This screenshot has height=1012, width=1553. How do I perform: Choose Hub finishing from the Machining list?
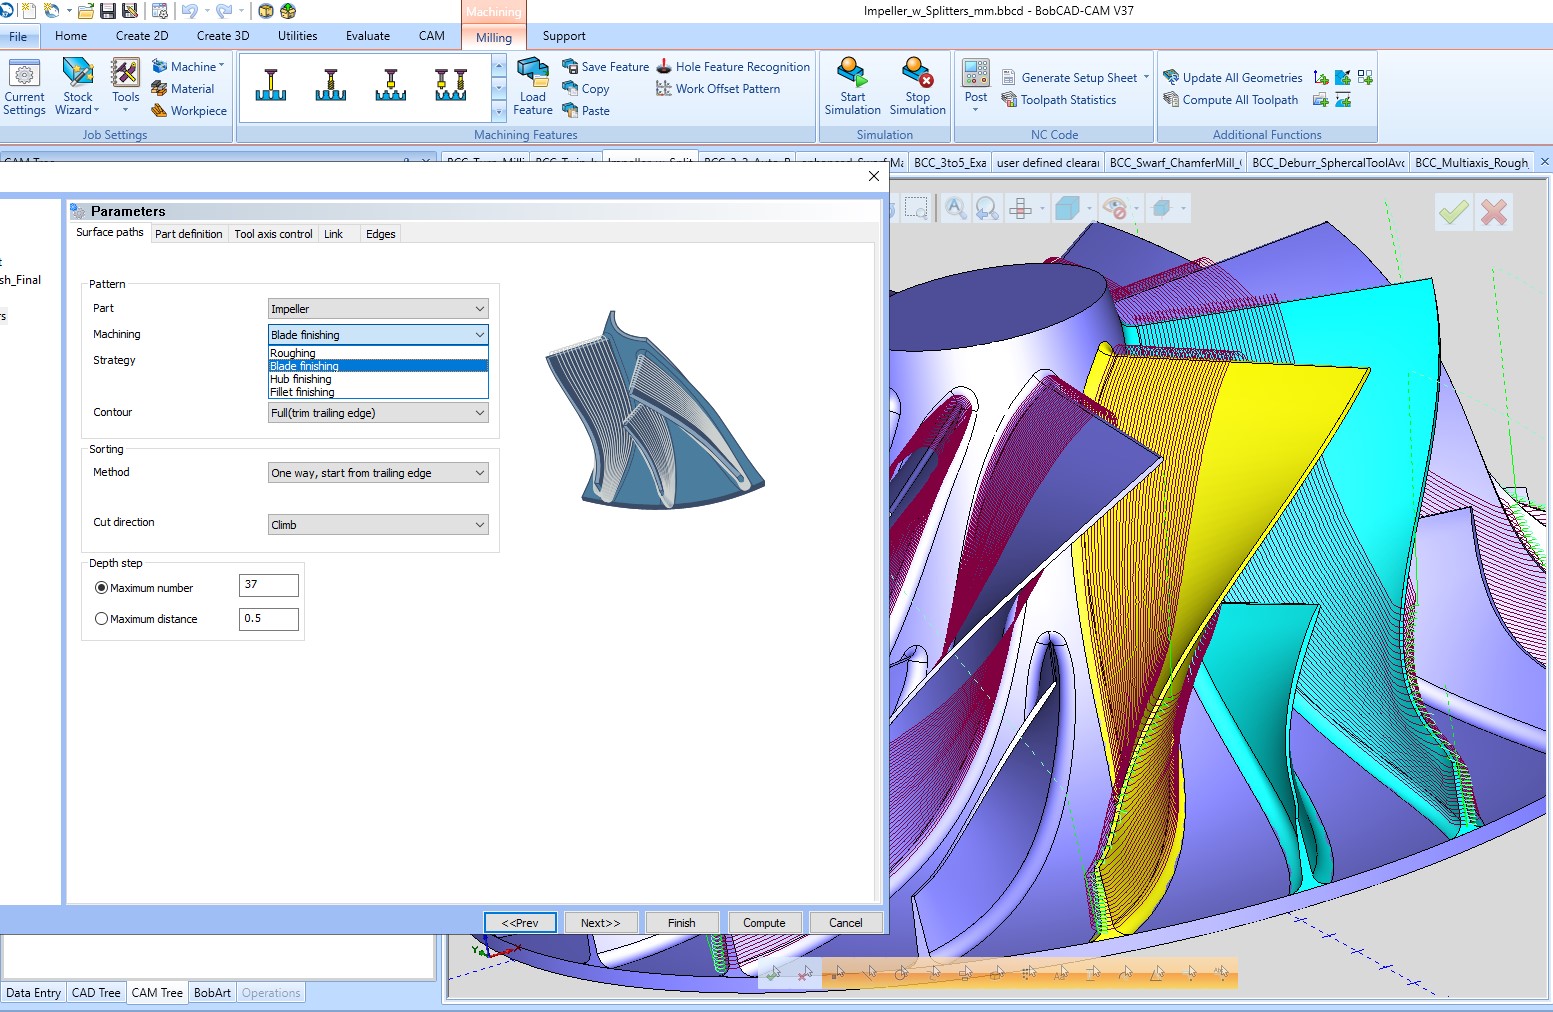[378, 379]
